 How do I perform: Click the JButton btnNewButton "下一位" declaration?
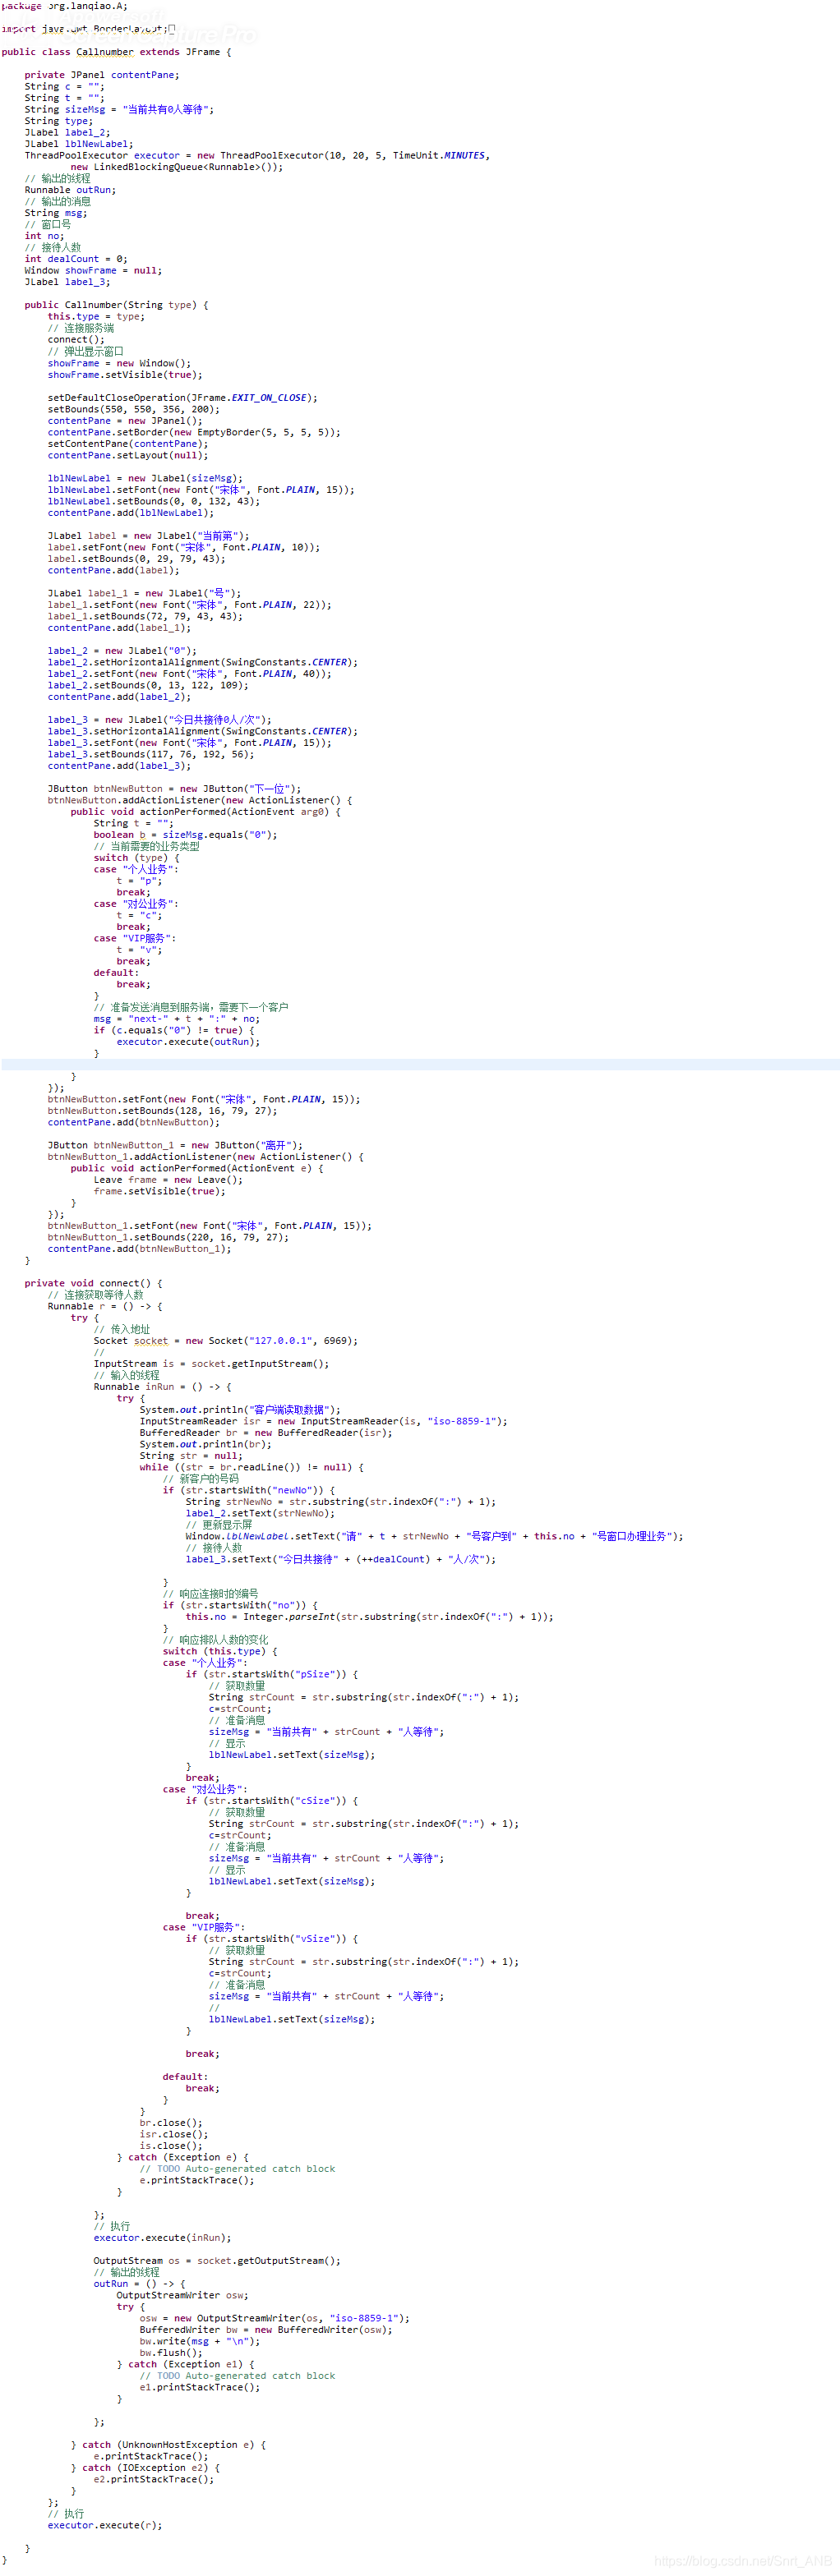pos(174,789)
